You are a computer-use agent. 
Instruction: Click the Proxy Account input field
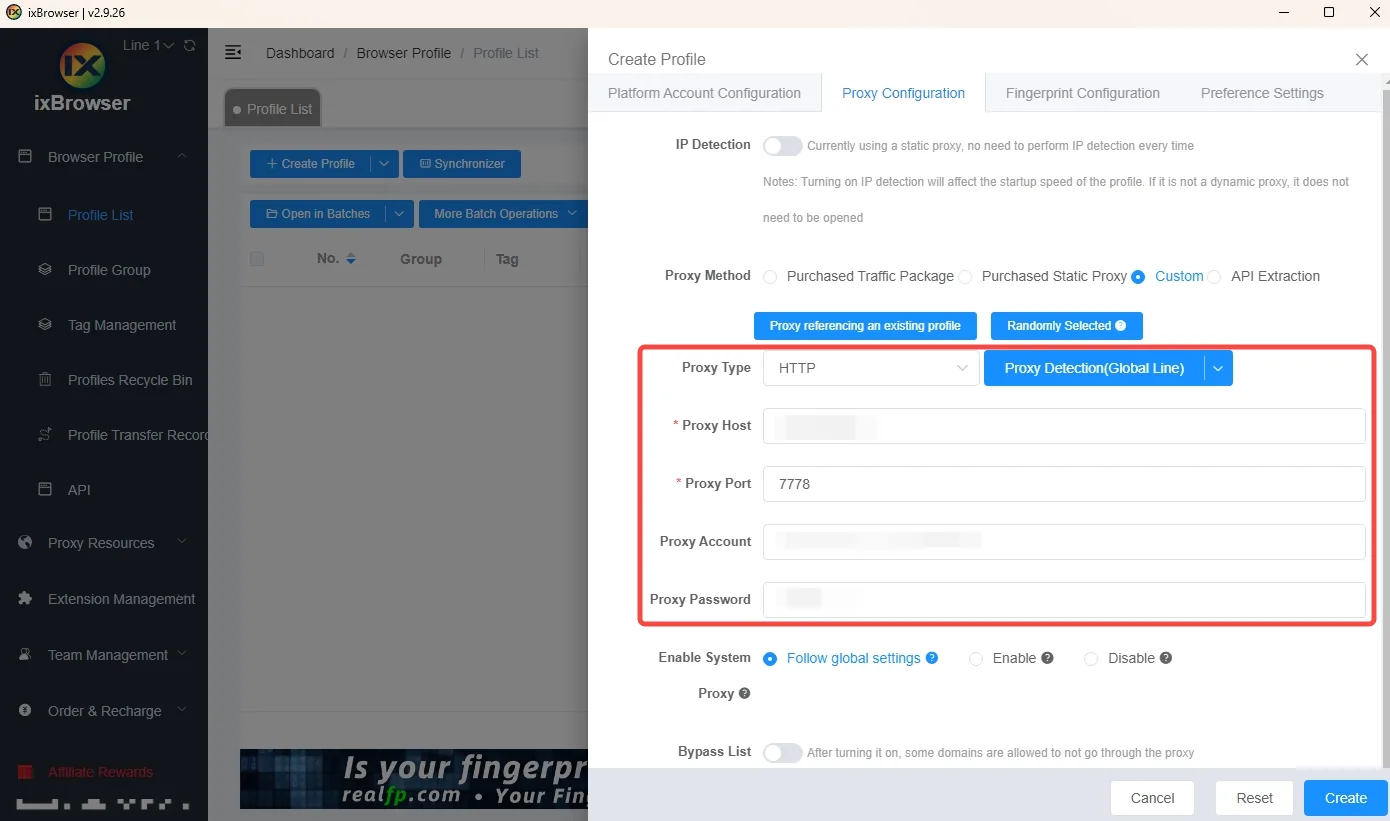pyautogui.click(x=1064, y=542)
